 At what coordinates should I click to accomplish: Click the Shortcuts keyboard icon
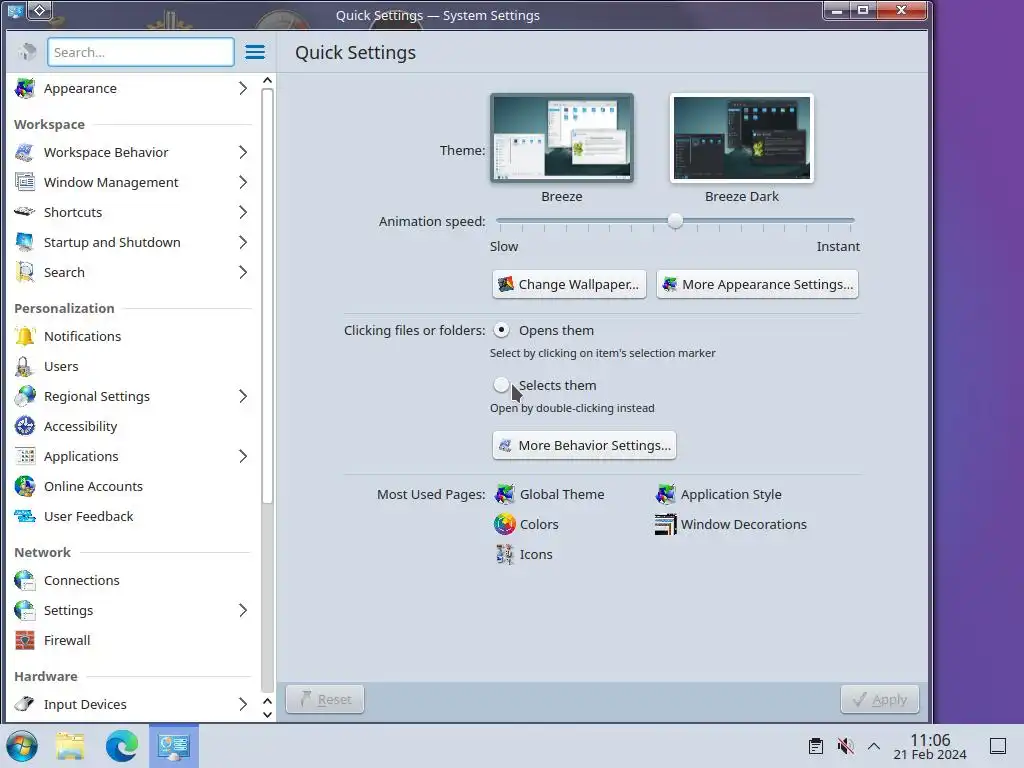coord(25,212)
